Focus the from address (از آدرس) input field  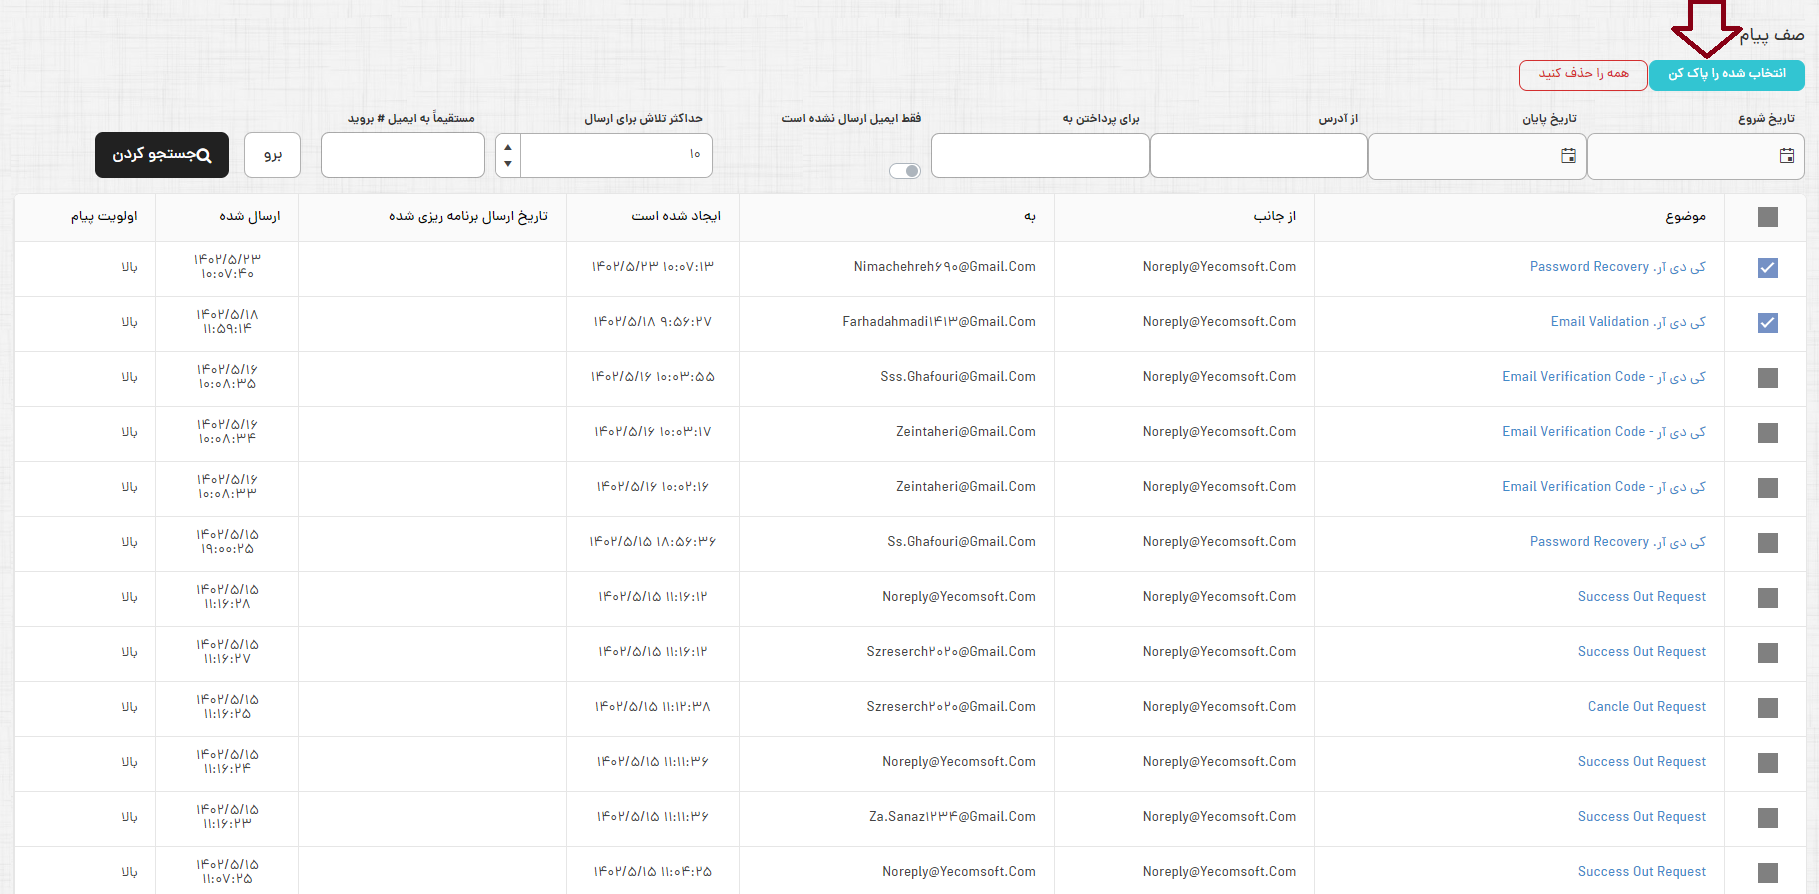pyautogui.click(x=1258, y=156)
